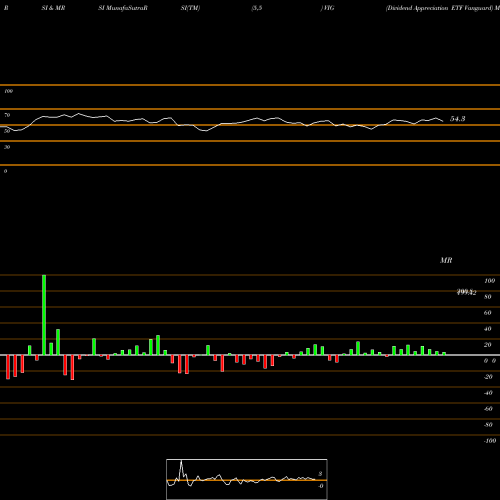The height and width of the screenshot is (500, 500).
Task: Click the 50 label on RSI axis
Action: pos(7,131)
